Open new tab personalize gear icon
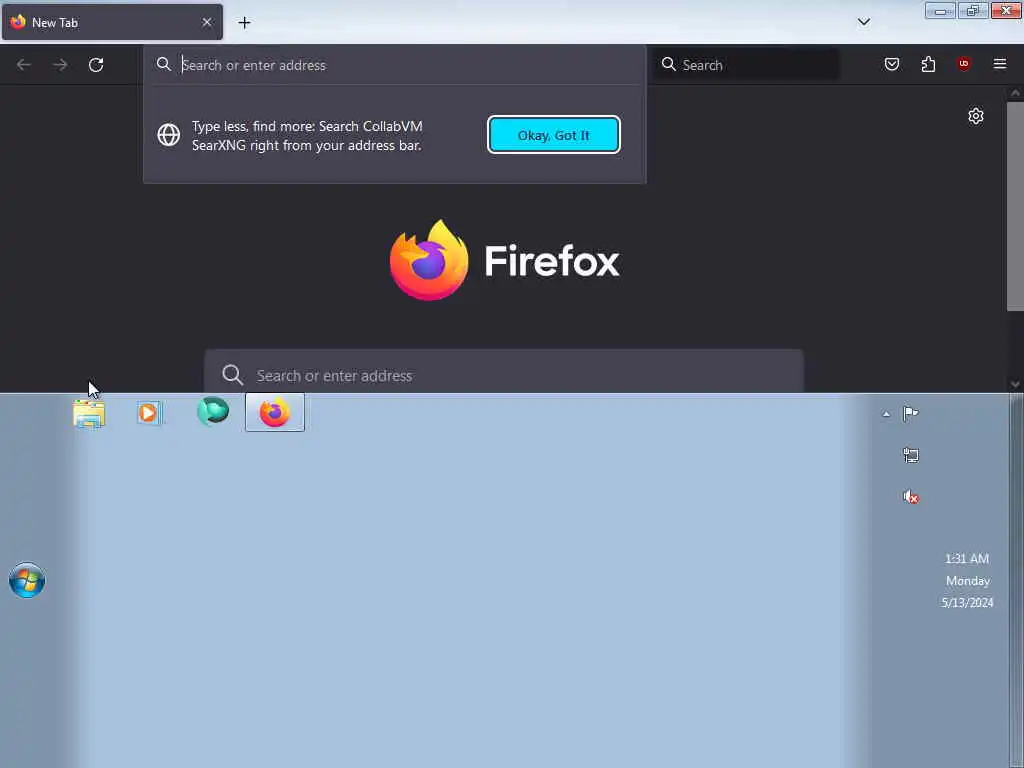This screenshot has height=768, width=1024. pyautogui.click(x=975, y=116)
